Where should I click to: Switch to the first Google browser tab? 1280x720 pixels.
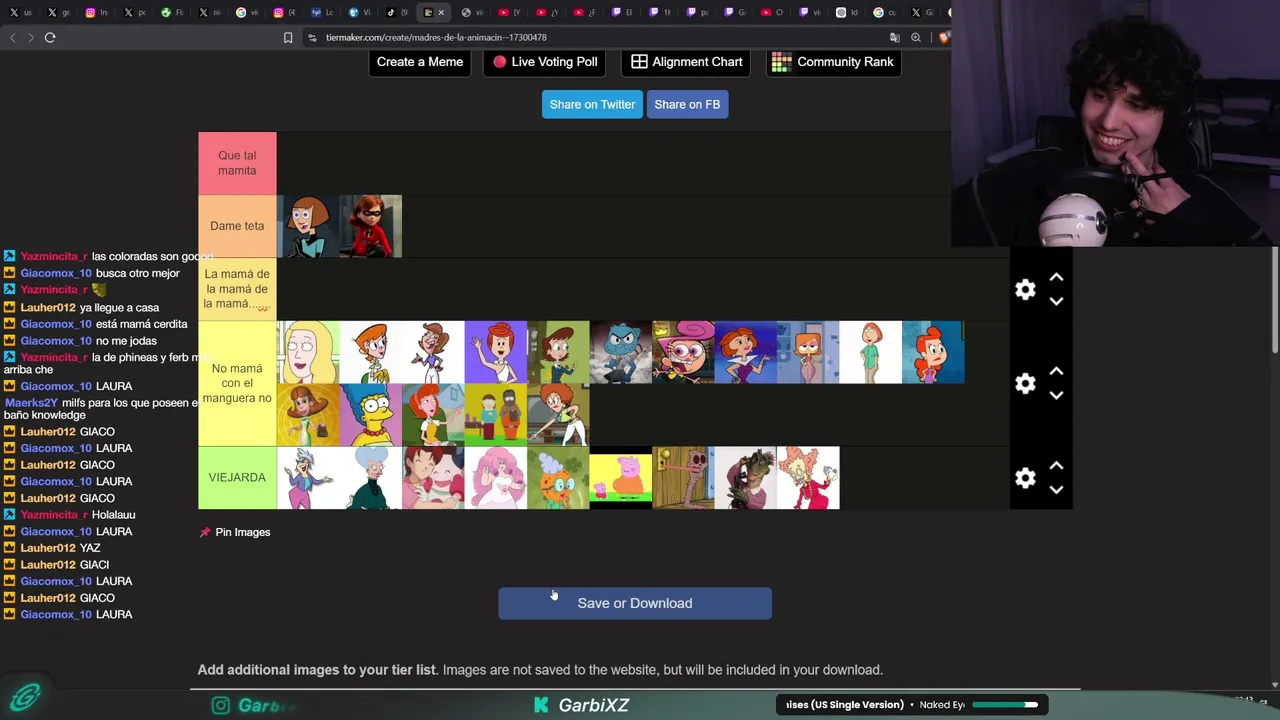click(x=240, y=13)
